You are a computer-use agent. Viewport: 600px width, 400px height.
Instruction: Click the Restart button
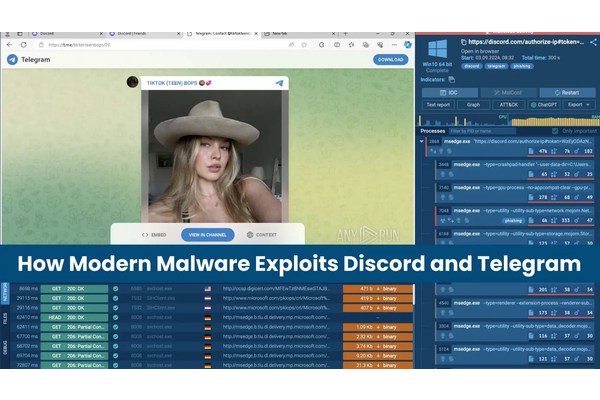click(x=567, y=93)
